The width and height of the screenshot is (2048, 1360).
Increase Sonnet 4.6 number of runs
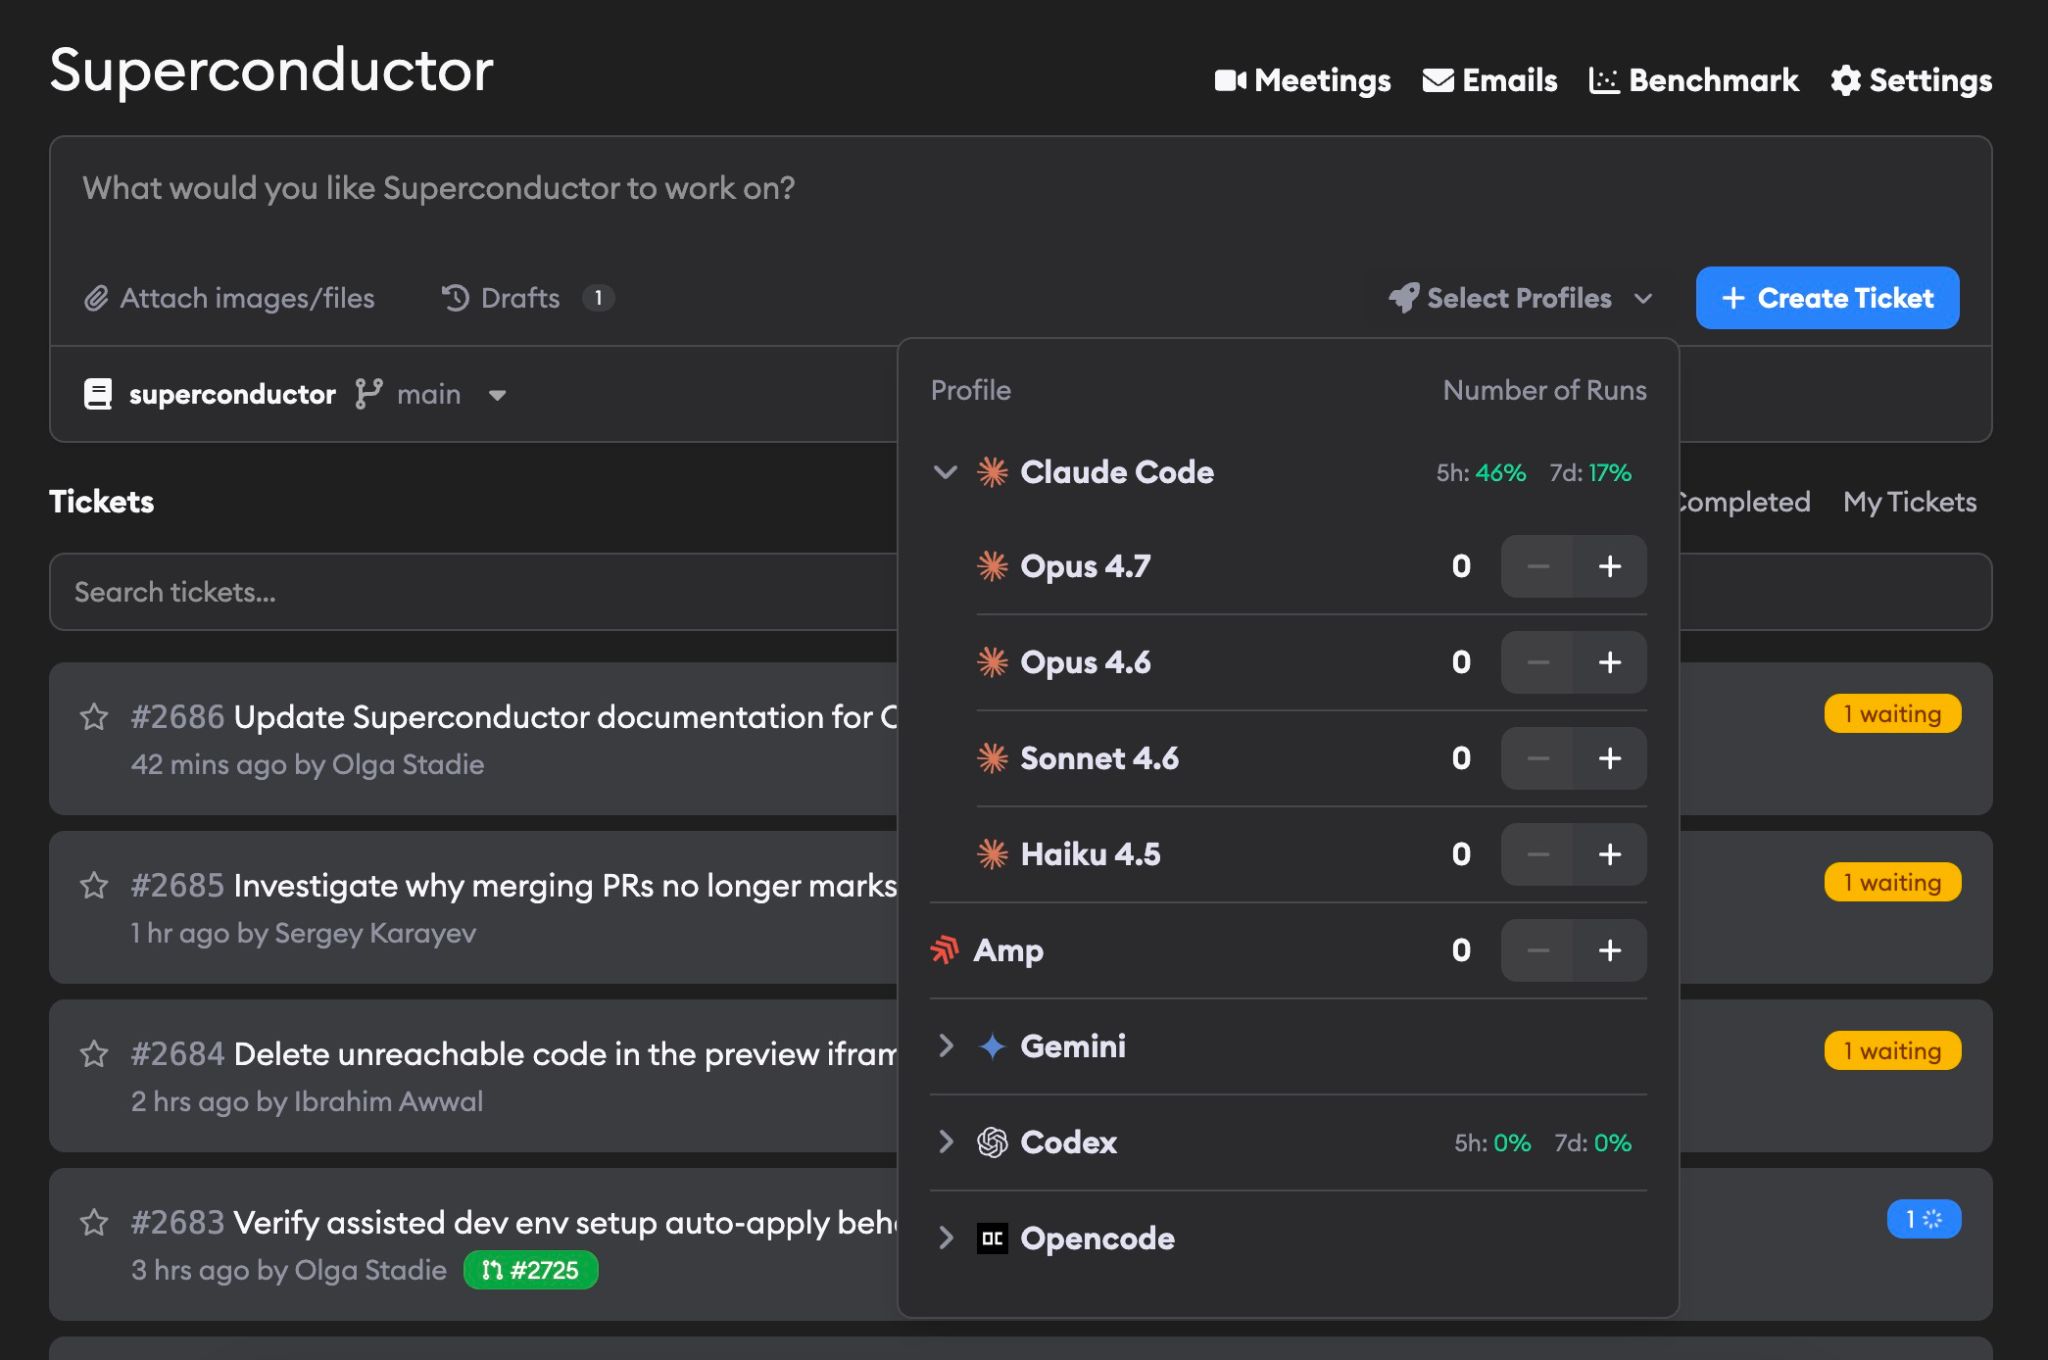(x=1610, y=758)
